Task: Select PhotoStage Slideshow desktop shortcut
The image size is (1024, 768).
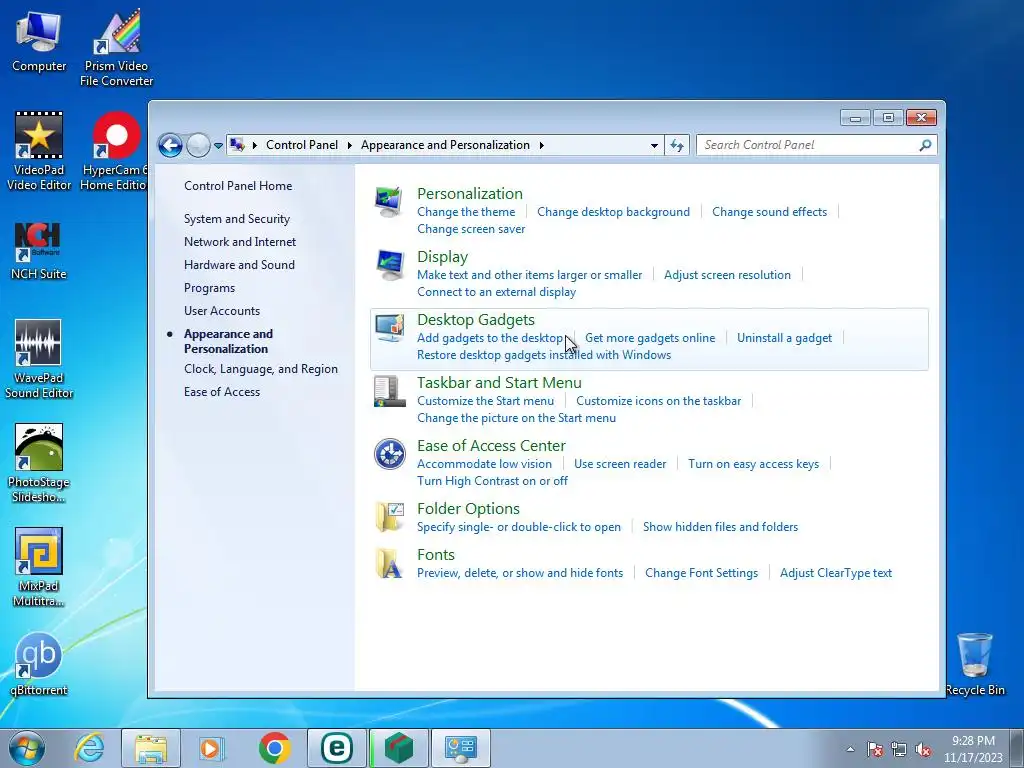Action: point(39,463)
